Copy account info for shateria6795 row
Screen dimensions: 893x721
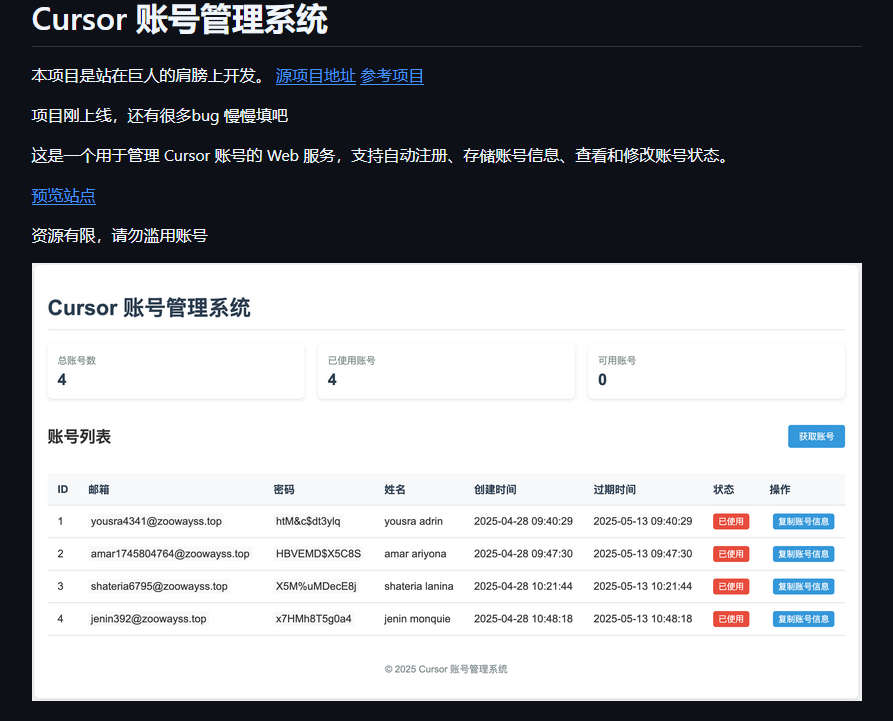tap(803, 586)
